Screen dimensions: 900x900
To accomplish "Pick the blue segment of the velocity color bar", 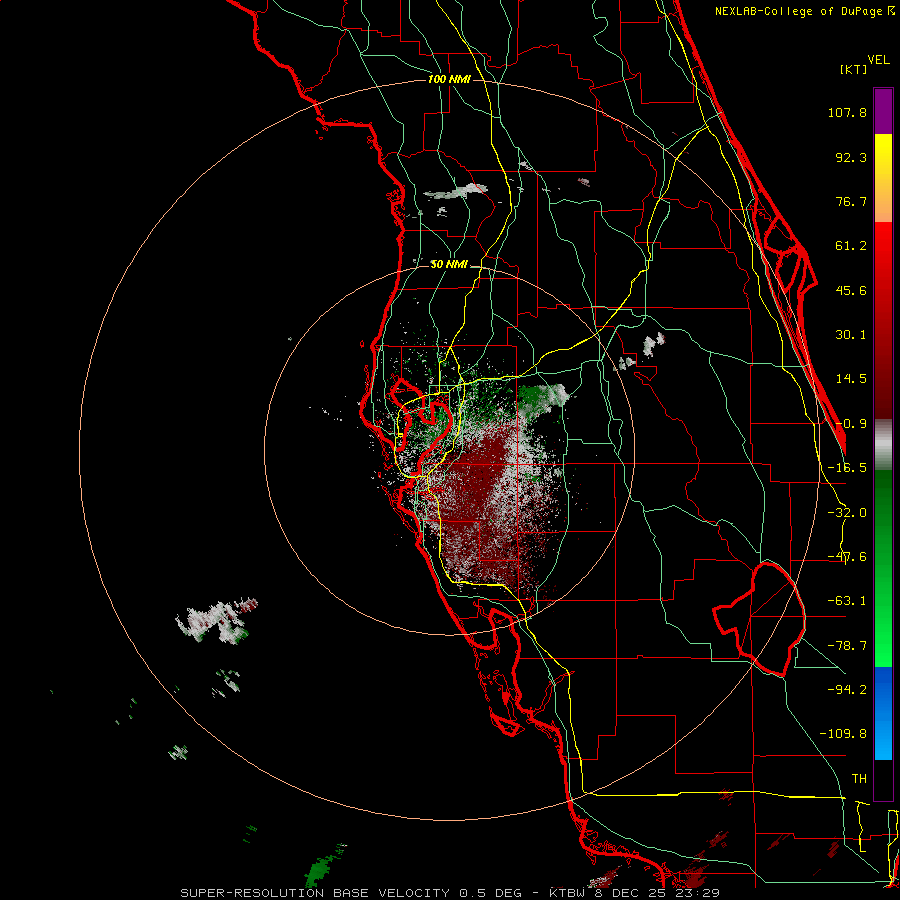I will (x=883, y=713).
